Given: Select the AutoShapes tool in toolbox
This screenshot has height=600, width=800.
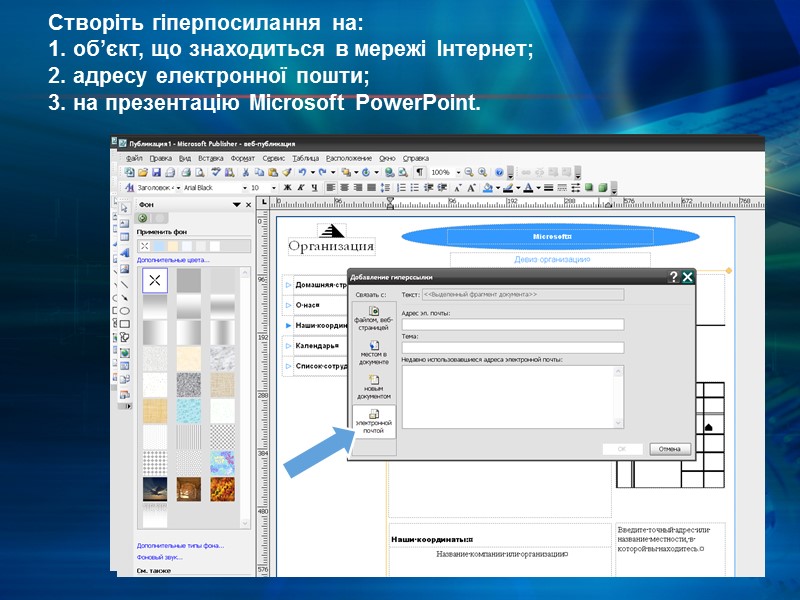Looking at the screenshot, I should tap(124, 337).
